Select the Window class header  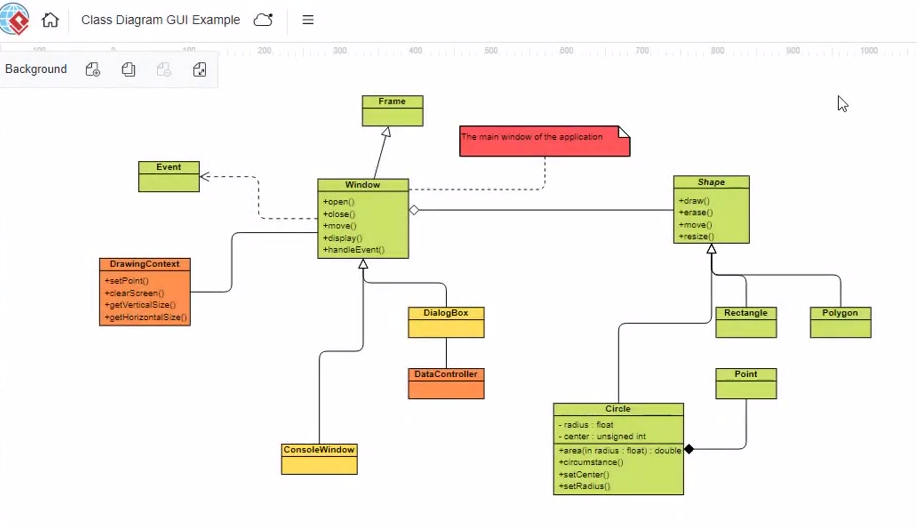pos(363,185)
